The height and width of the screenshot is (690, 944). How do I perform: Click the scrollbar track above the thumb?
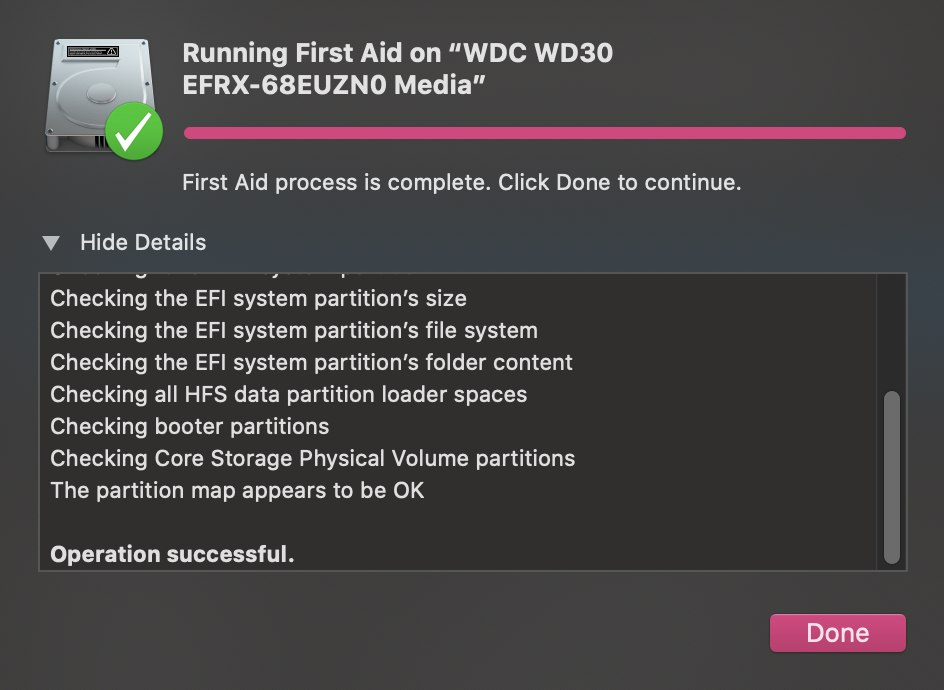[892, 330]
